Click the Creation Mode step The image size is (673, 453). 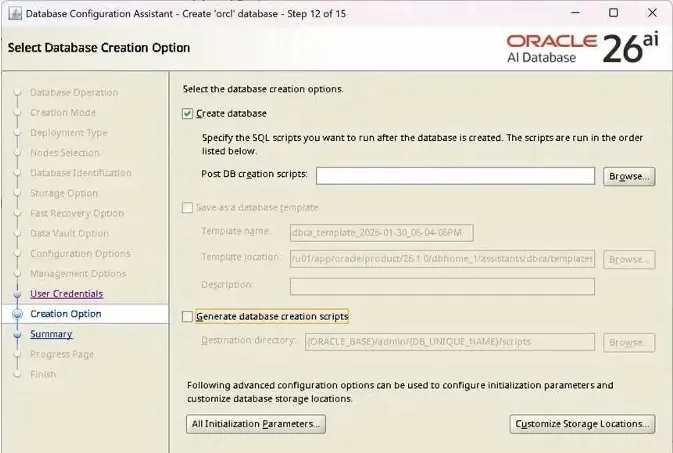[63, 112]
